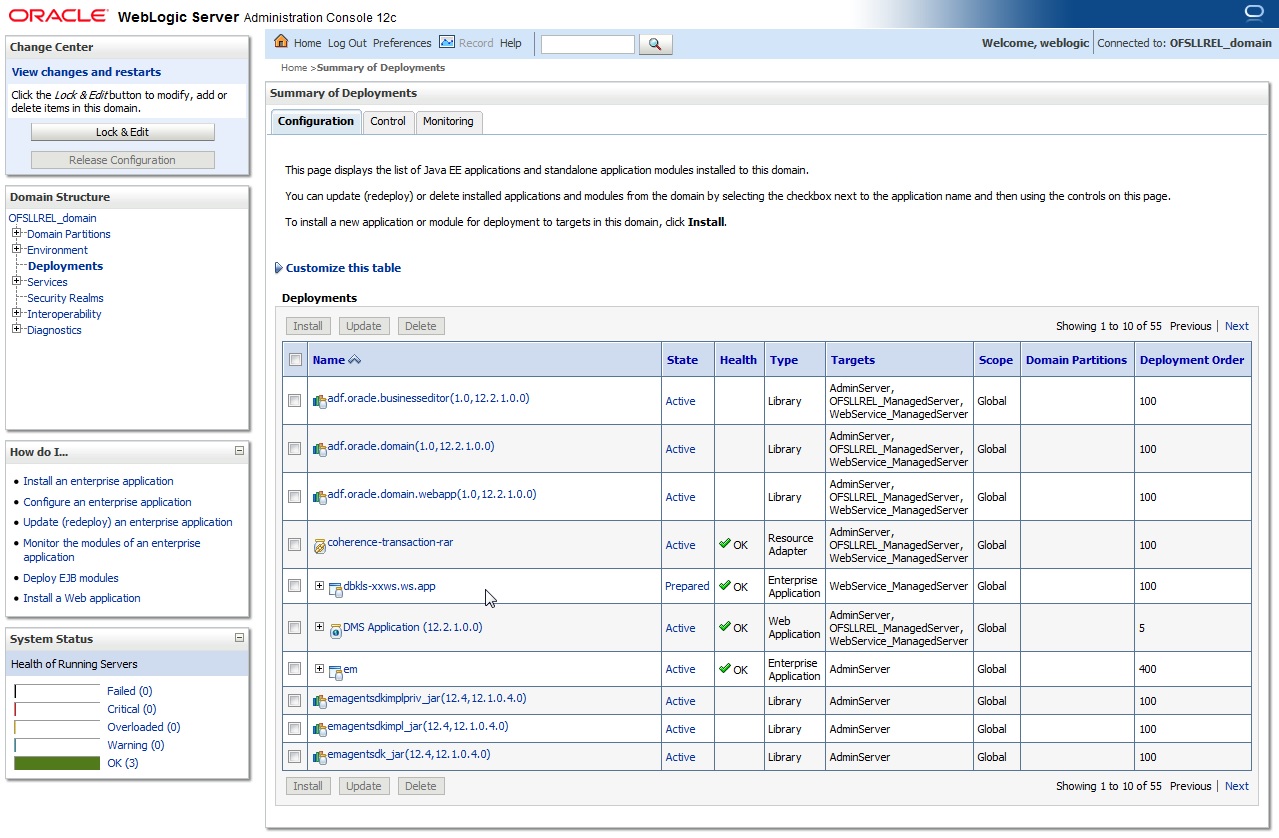Click into the toolbar search input field

[x=588, y=44]
